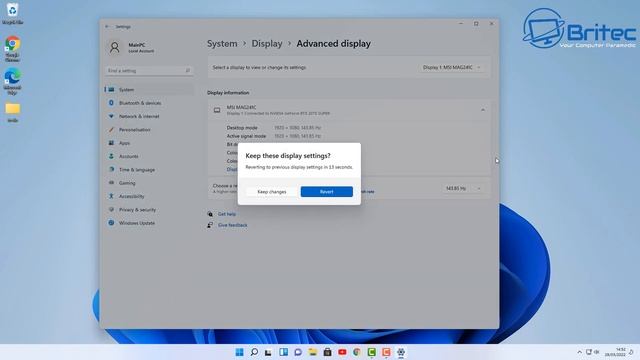Select Privacy & security in sidebar
This screenshot has width=640, height=360.
pos(149,209)
